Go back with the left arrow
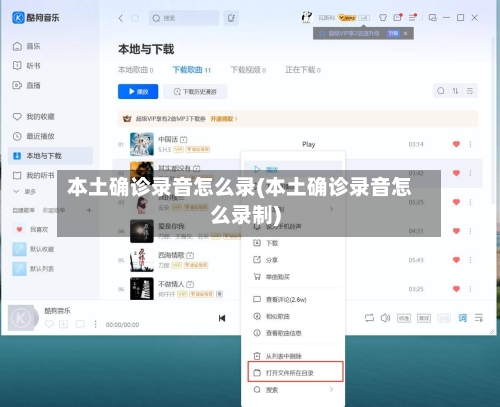Image resolution: width=500 pixels, height=407 pixels. (121, 18)
